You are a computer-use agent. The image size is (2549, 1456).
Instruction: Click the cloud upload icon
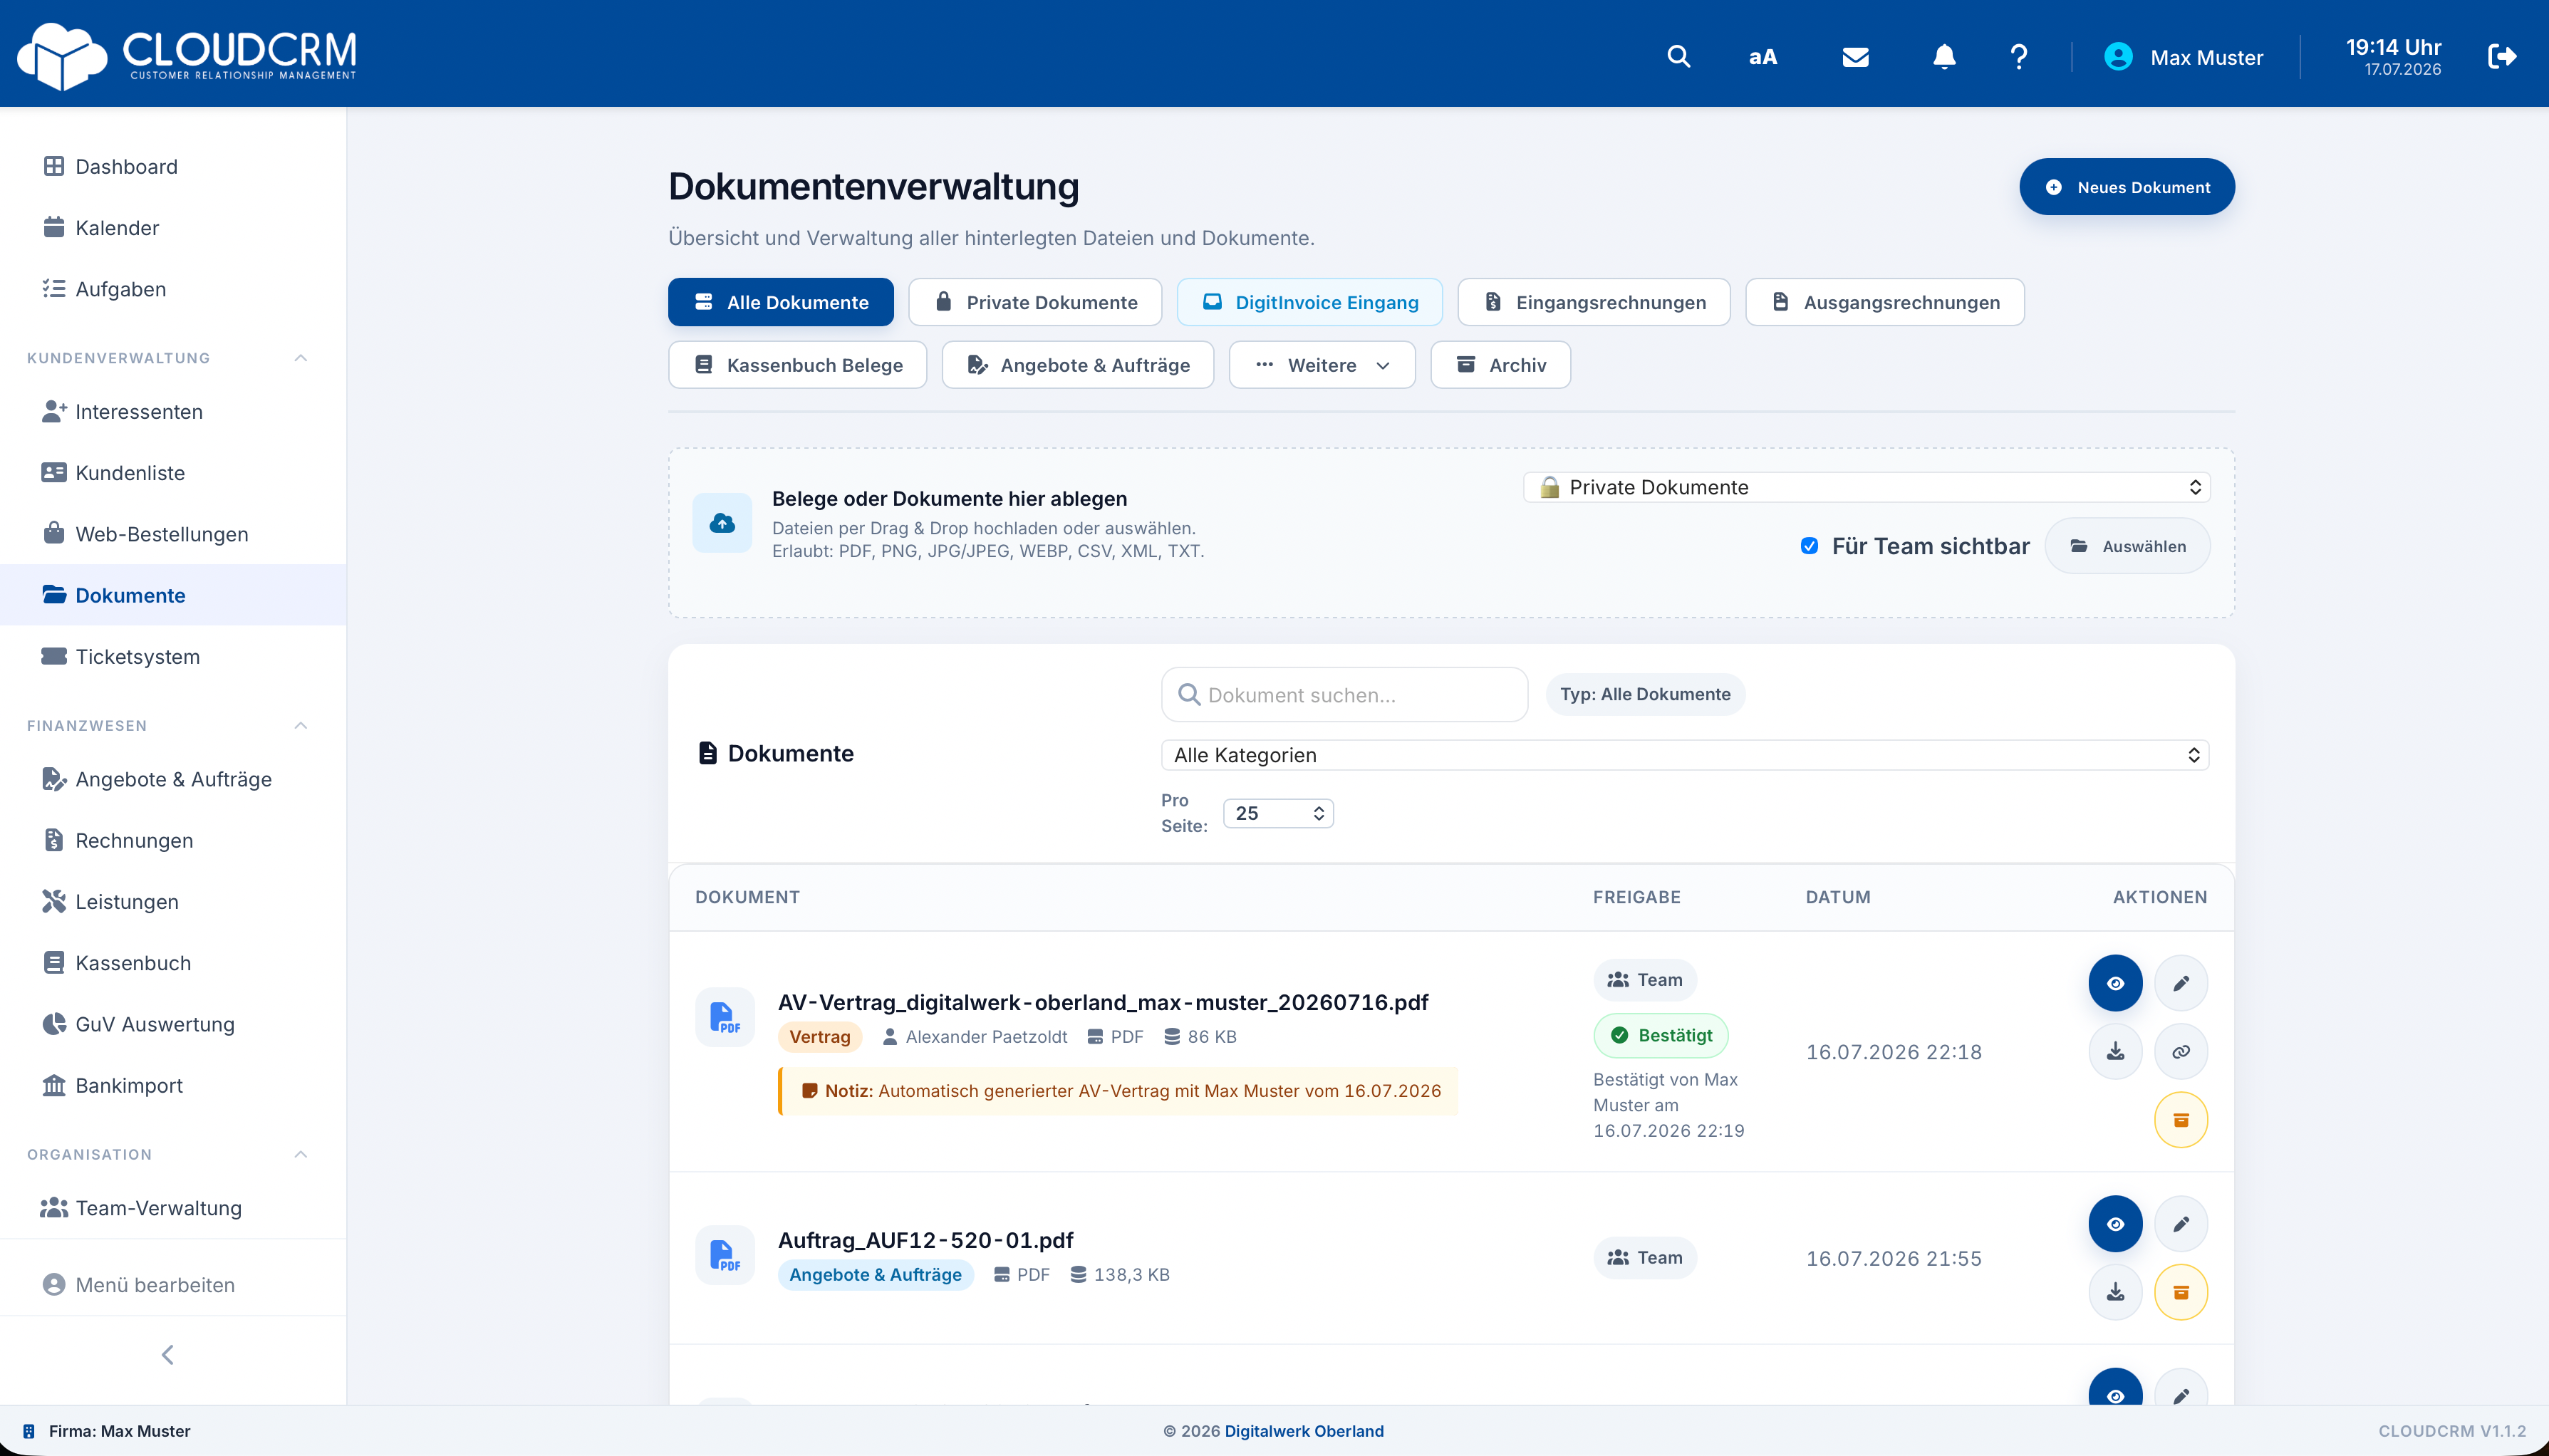coord(722,523)
